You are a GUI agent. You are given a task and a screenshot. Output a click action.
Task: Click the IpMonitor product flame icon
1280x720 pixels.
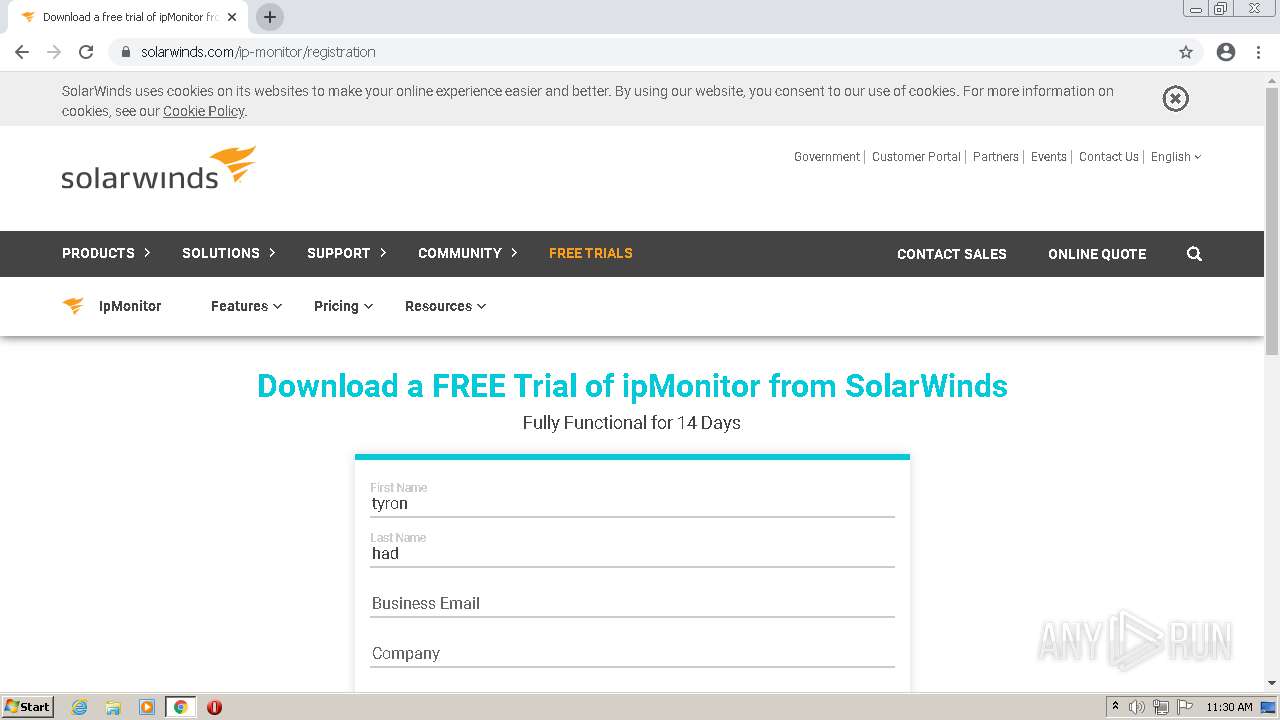pyautogui.click(x=73, y=306)
